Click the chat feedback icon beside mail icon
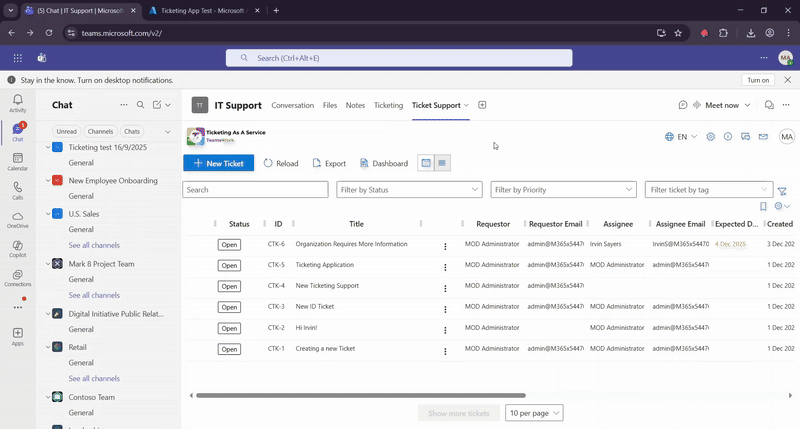Screen dimensions: 800x429 [x=745, y=137]
